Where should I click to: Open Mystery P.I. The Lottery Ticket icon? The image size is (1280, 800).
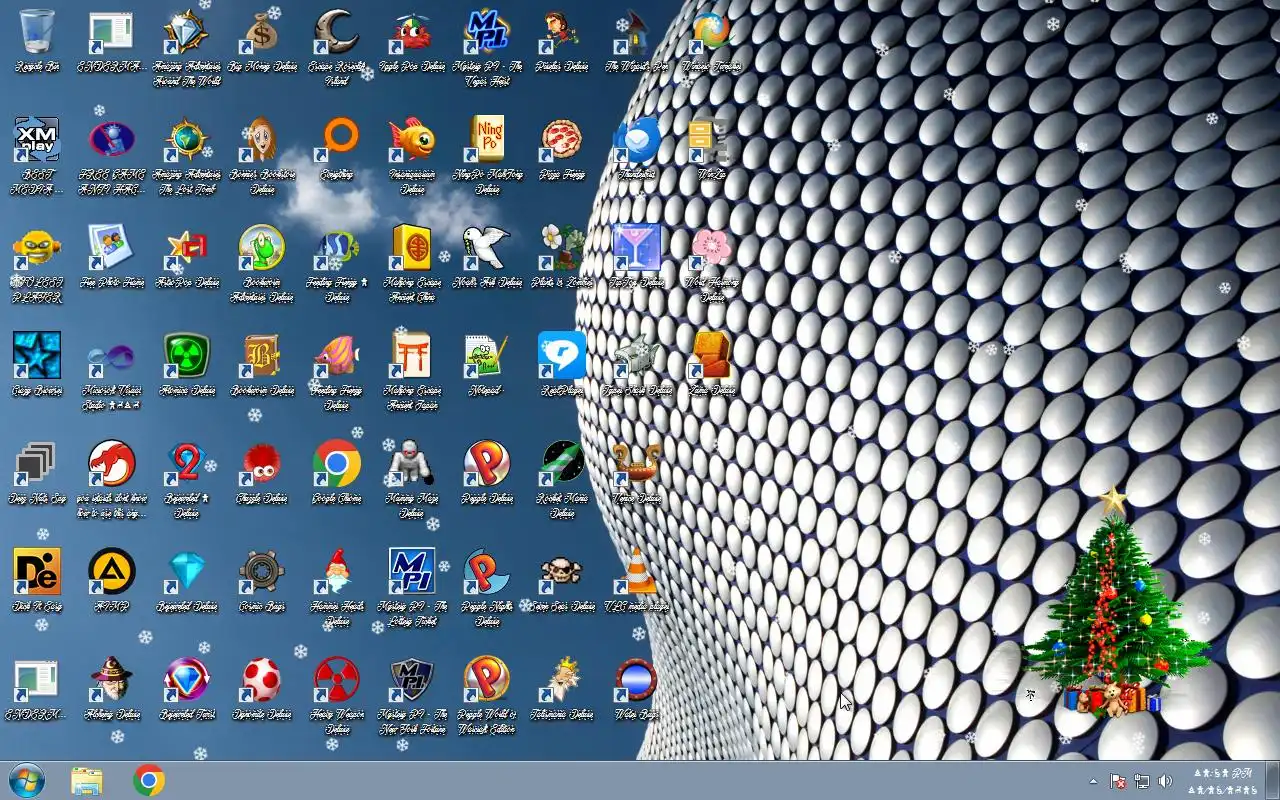(412, 572)
